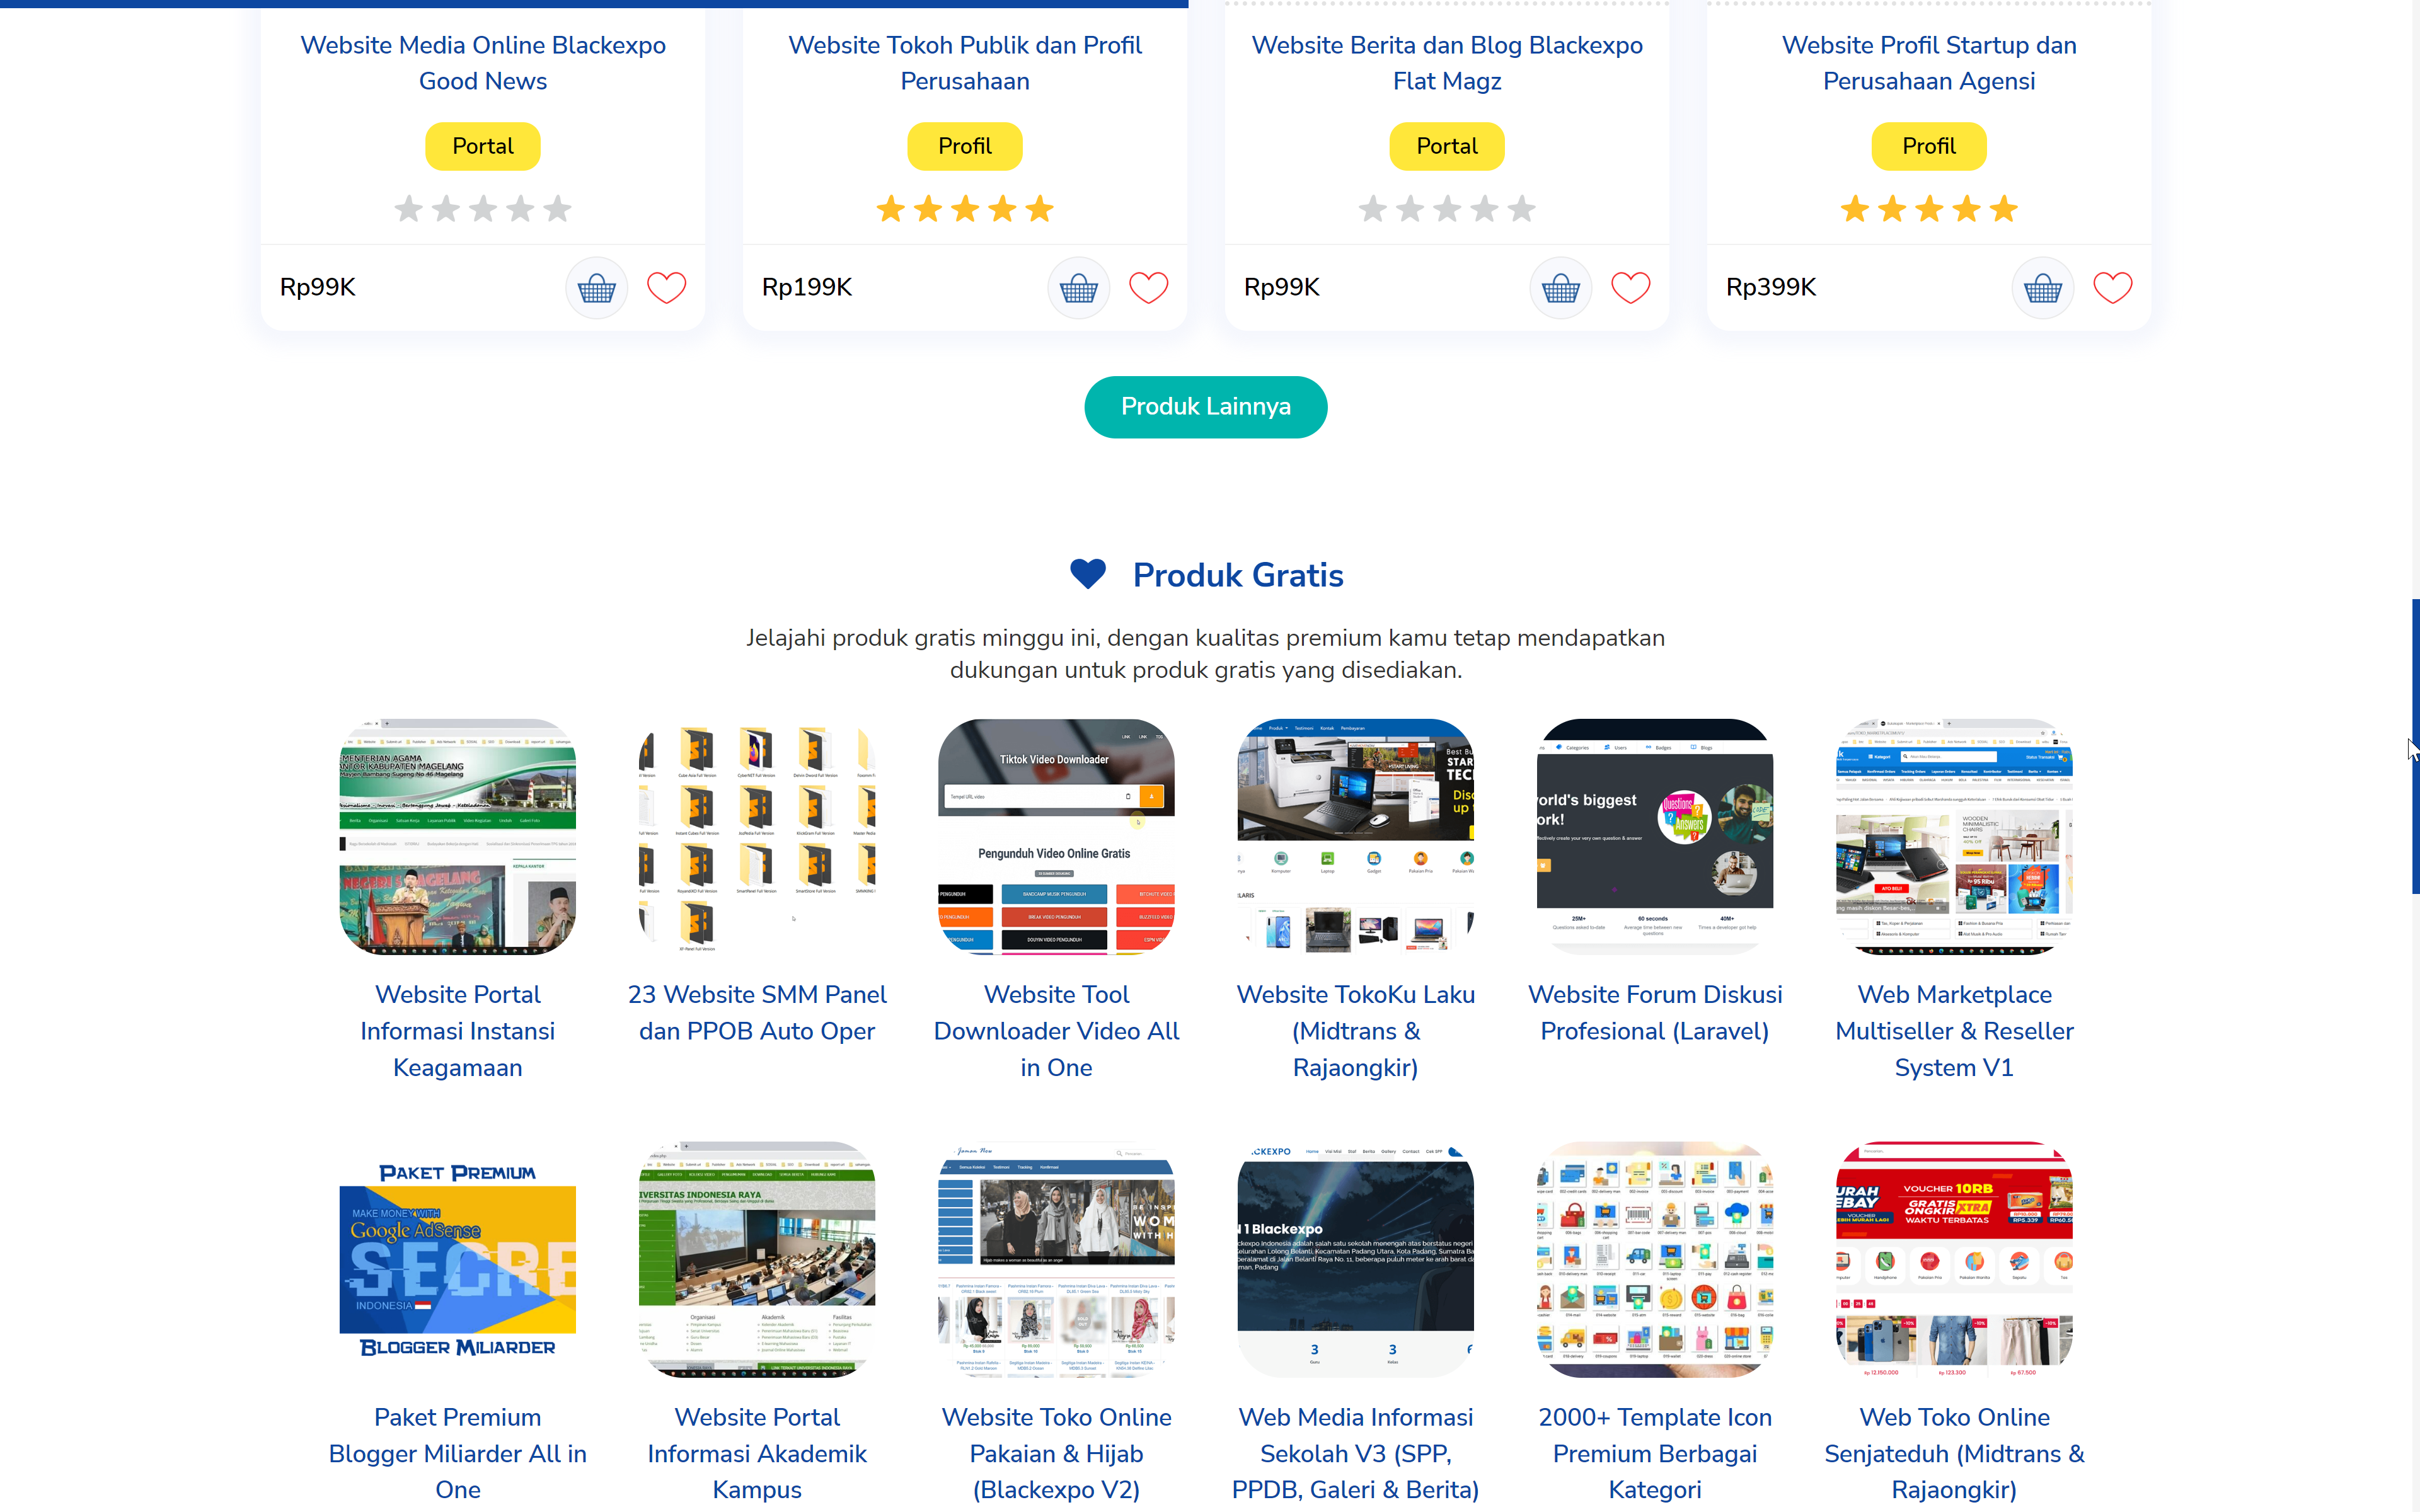Add the Rp199K Profil product to the basket
Viewport: 2420px width, 1512px height.
pos(1078,288)
